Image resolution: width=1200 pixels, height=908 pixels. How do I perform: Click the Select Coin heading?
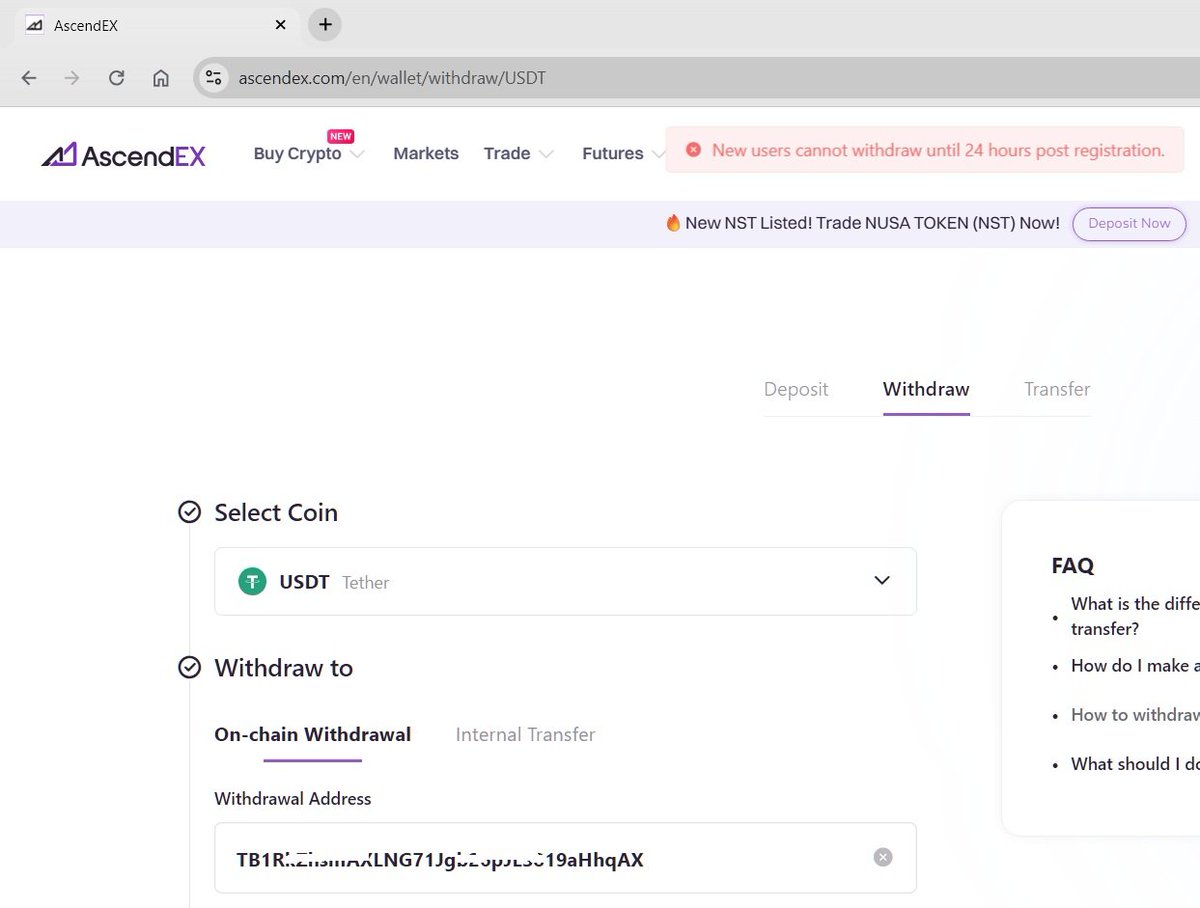click(276, 512)
